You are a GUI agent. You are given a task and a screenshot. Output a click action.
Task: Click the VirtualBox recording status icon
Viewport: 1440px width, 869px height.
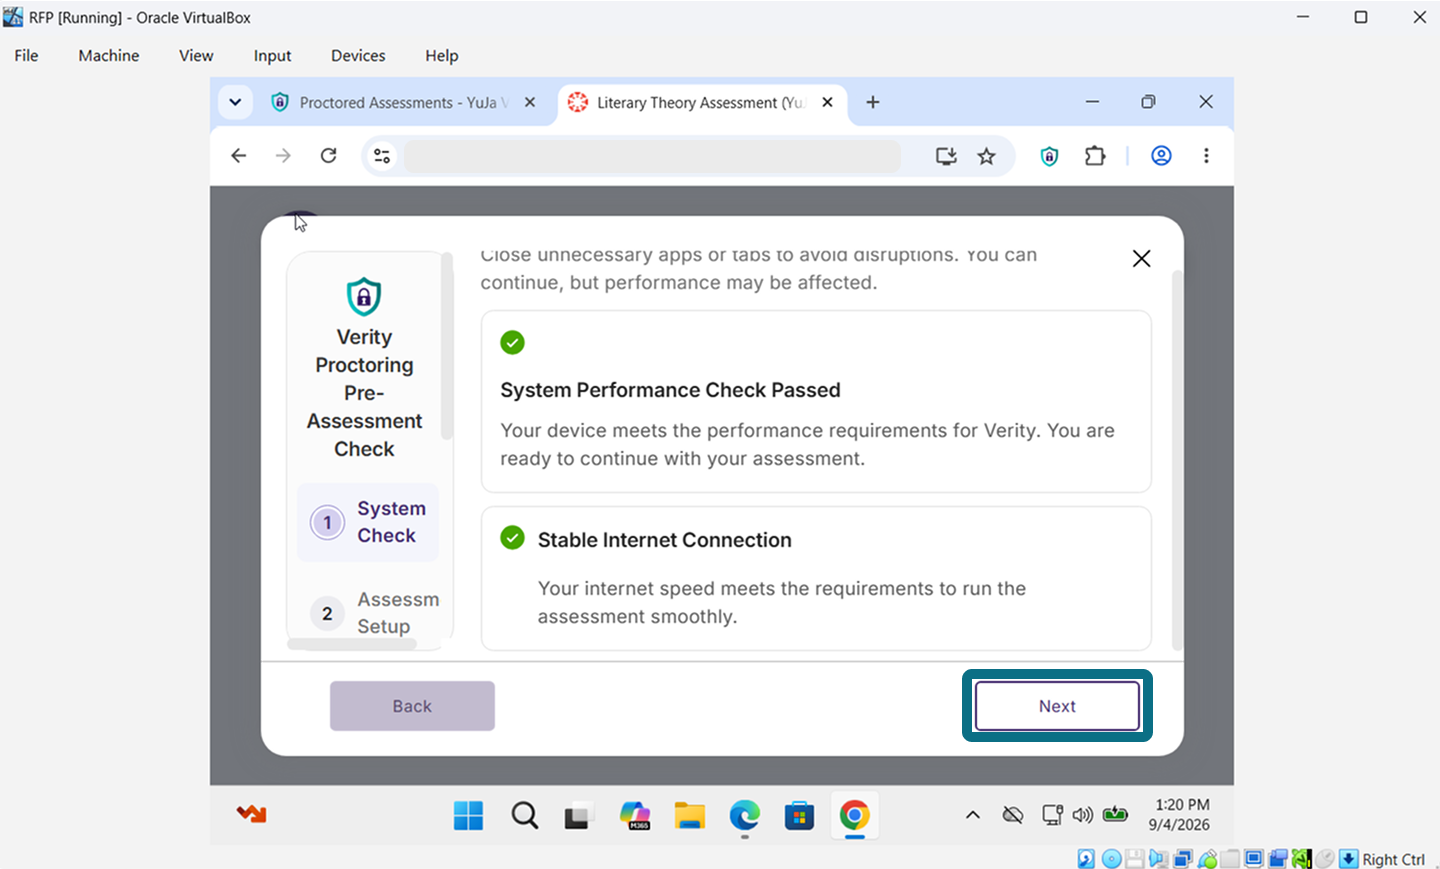click(x=1277, y=858)
